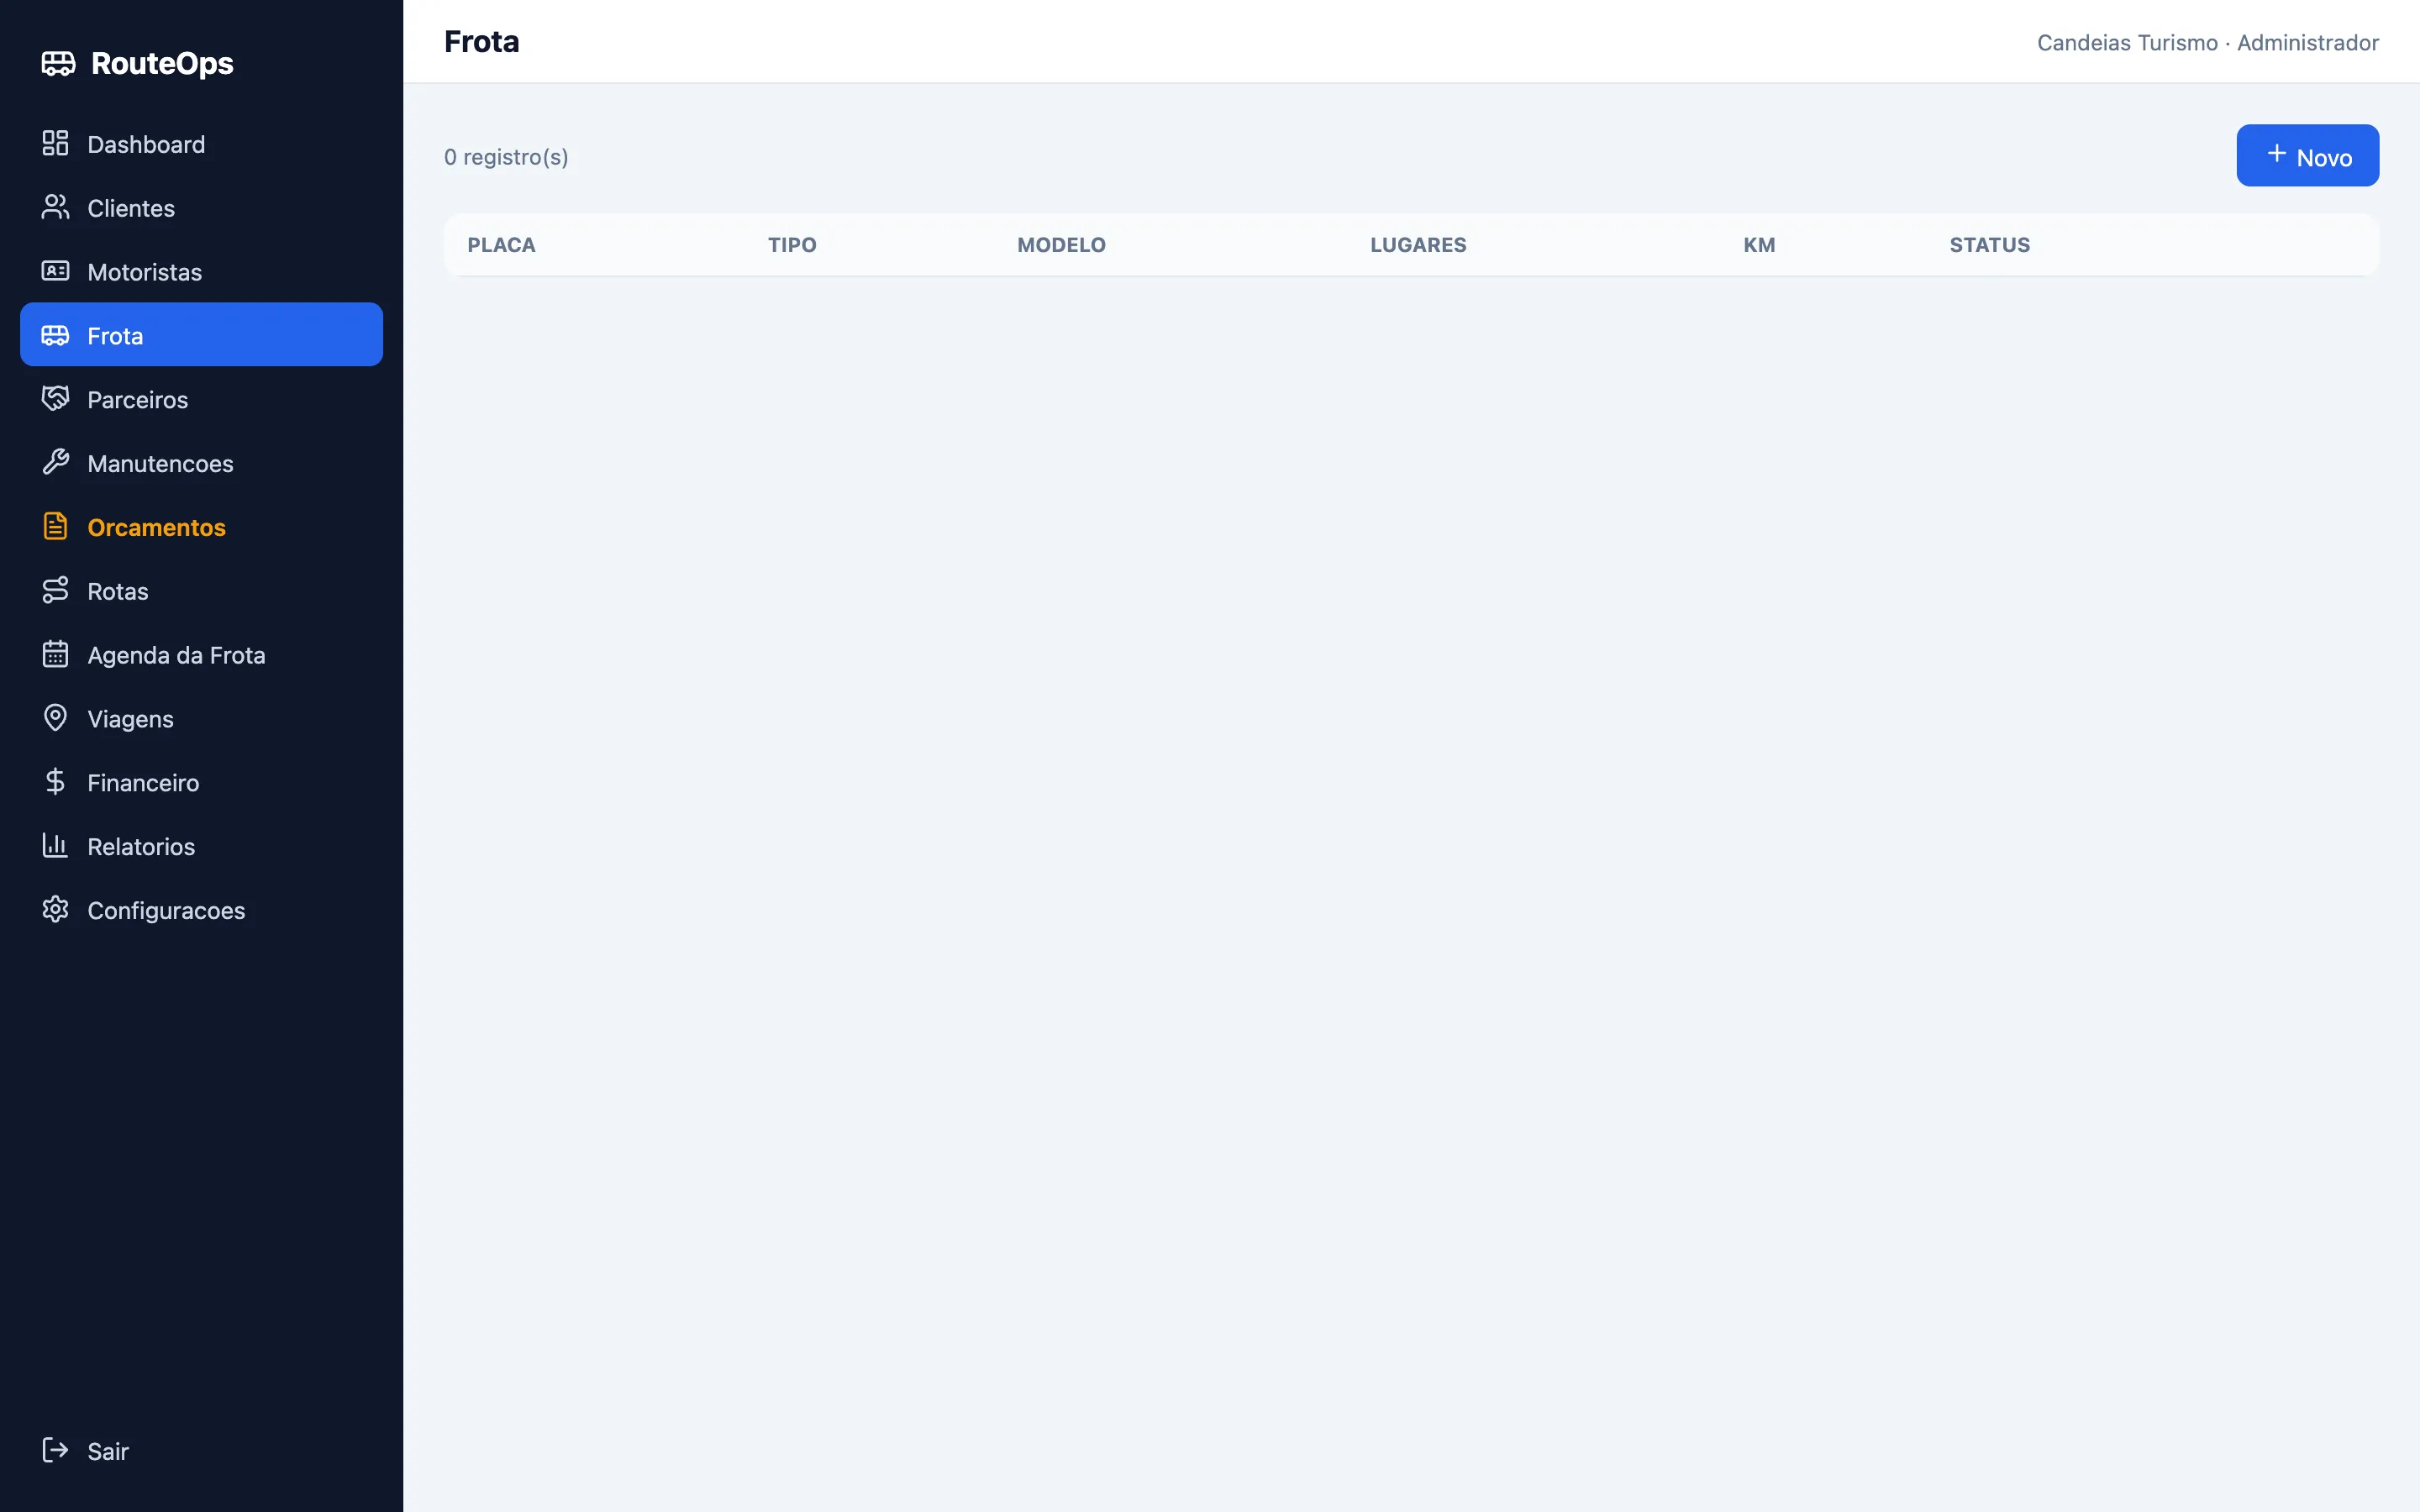Click the Motoristas ID card icon
The width and height of the screenshot is (2420, 1512).
point(55,271)
